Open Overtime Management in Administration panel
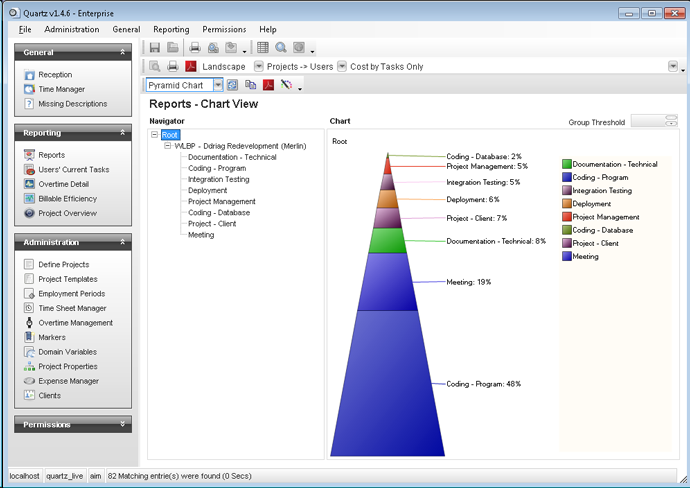The image size is (690, 488). tap(75, 323)
